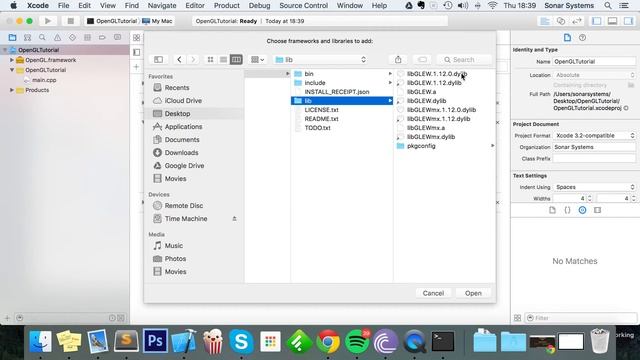Click the Open button
640x360 pixels.
pyautogui.click(x=473, y=293)
